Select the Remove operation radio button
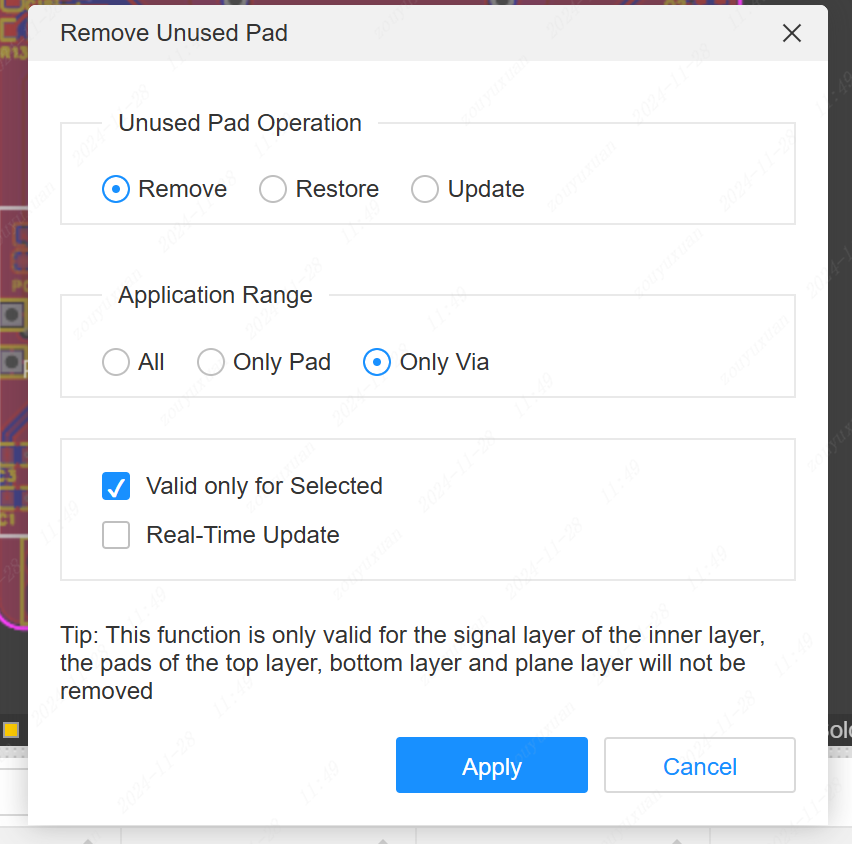This screenshot has width=852, height=844. pyautogui.click(x=116, y=189)
